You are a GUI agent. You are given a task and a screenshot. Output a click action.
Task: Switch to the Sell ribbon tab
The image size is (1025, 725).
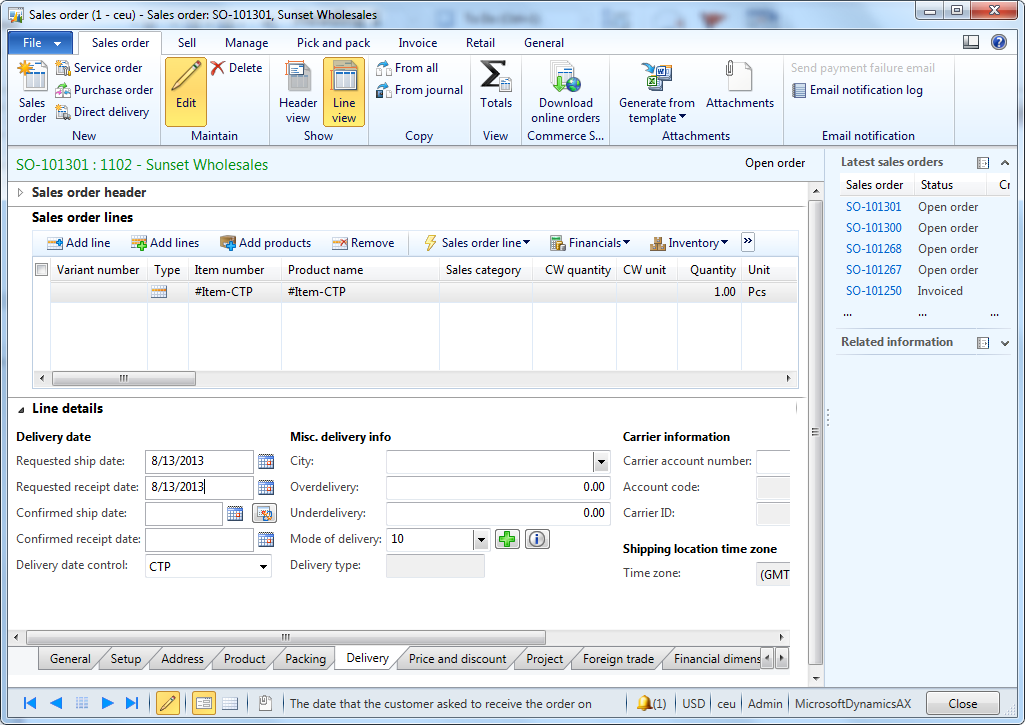click(186, 43)
